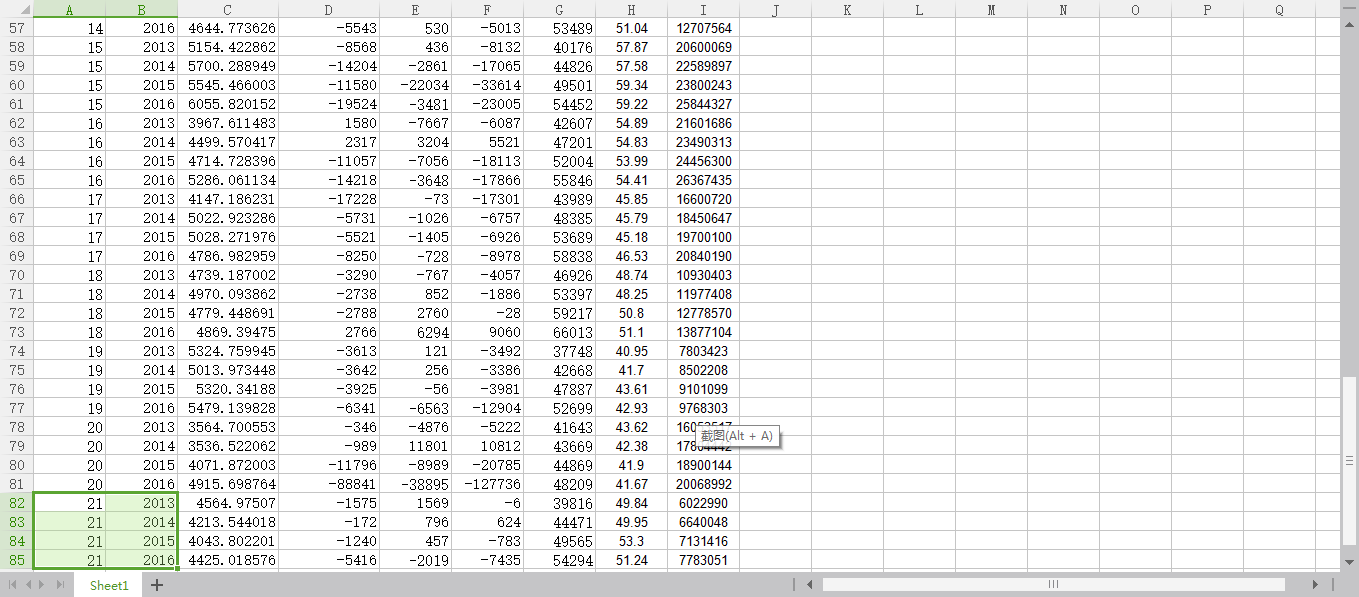The image size is (1359, 597).
Task: Click cell with value -38895
Action: pos(415,484)
